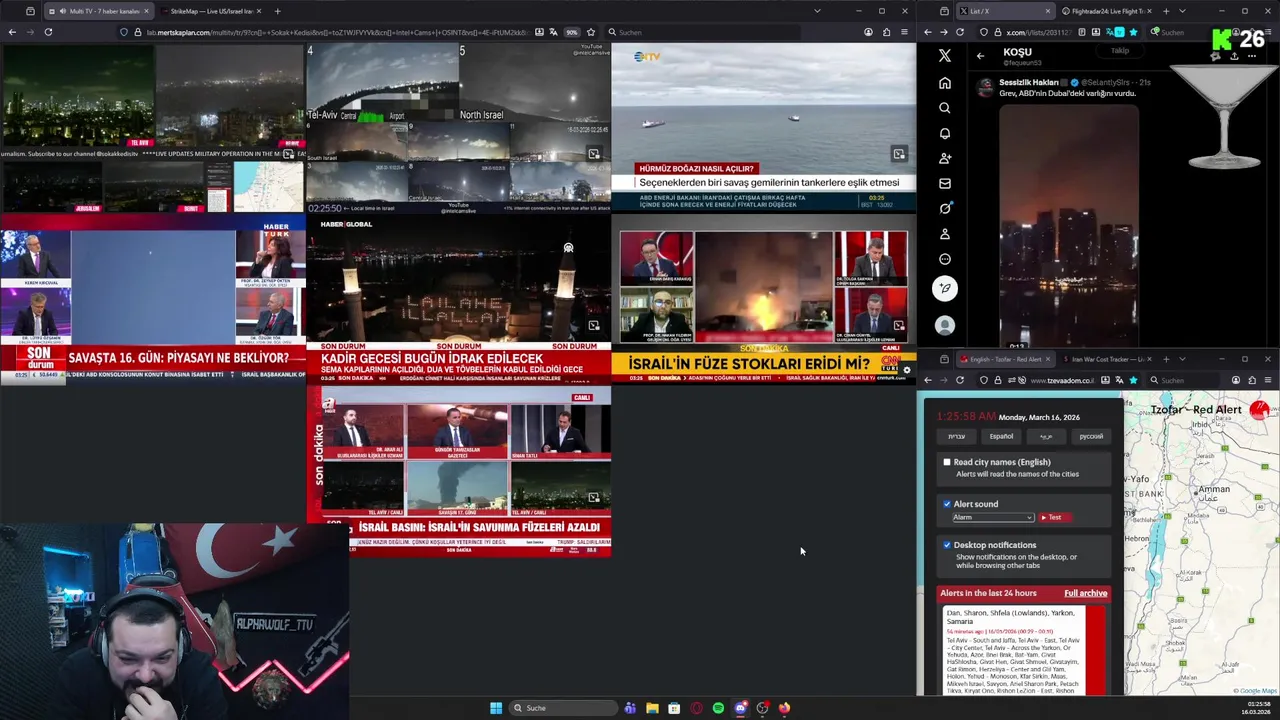
Task: Open Spotify from the taskbar
Action: click(x=718, y=708)
